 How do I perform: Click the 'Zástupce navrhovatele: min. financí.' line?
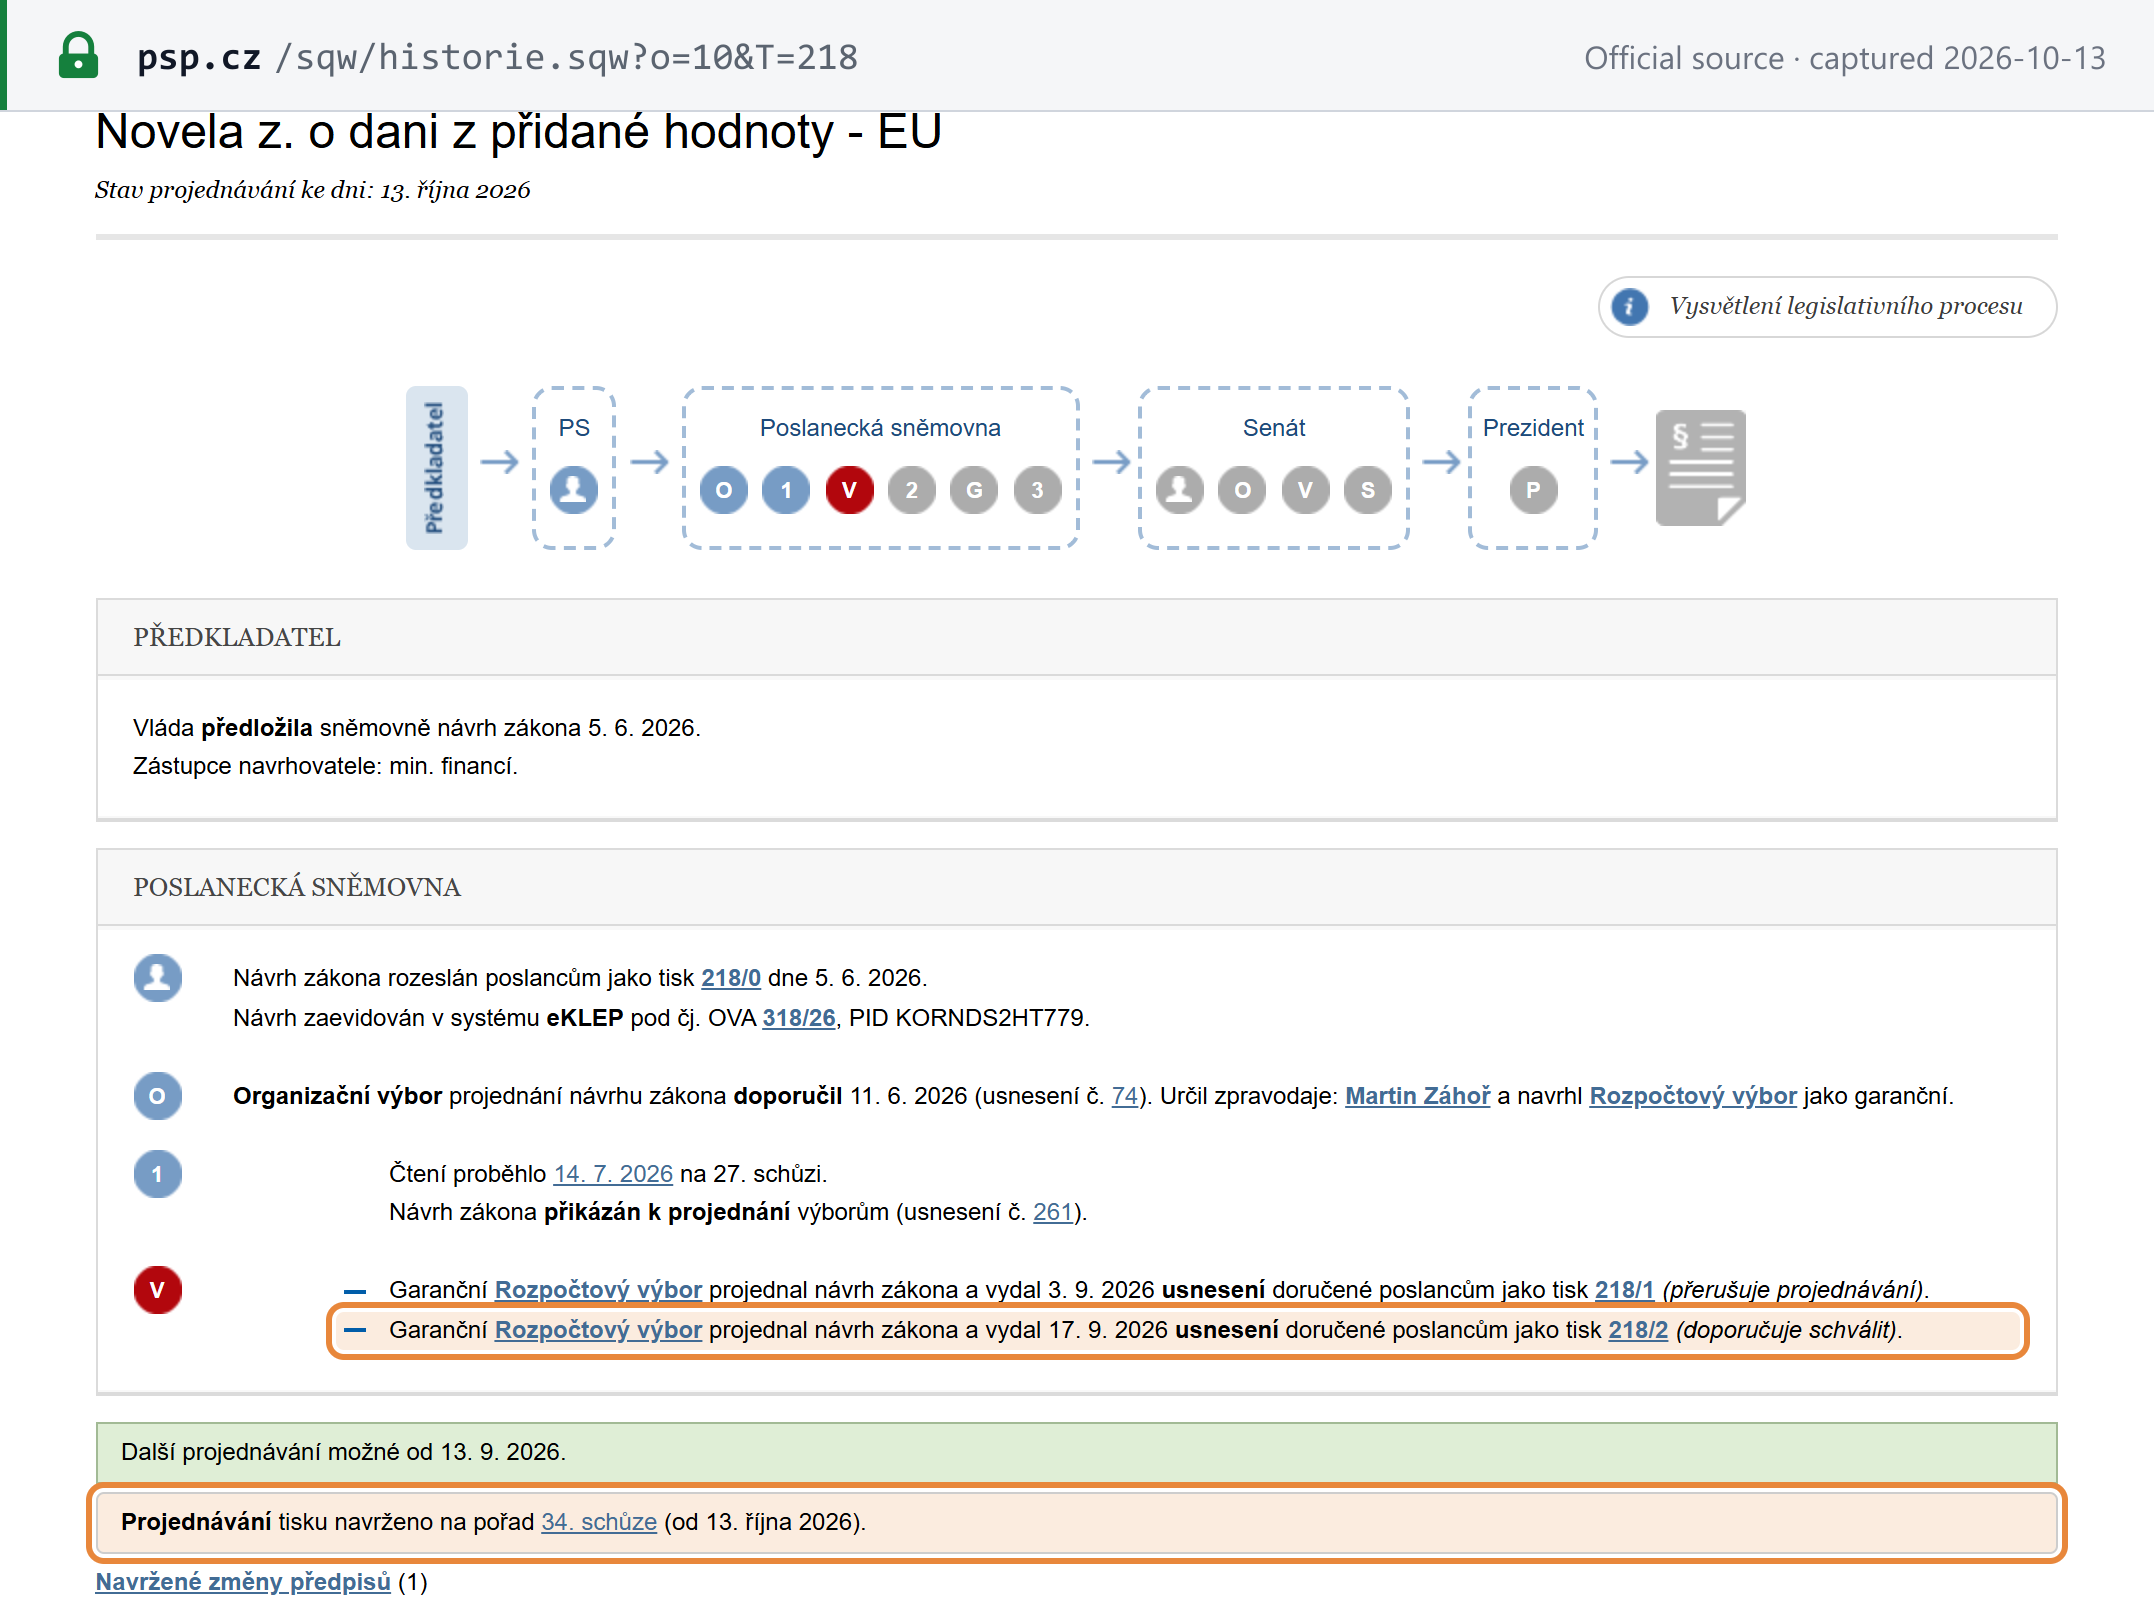(325, 766)
